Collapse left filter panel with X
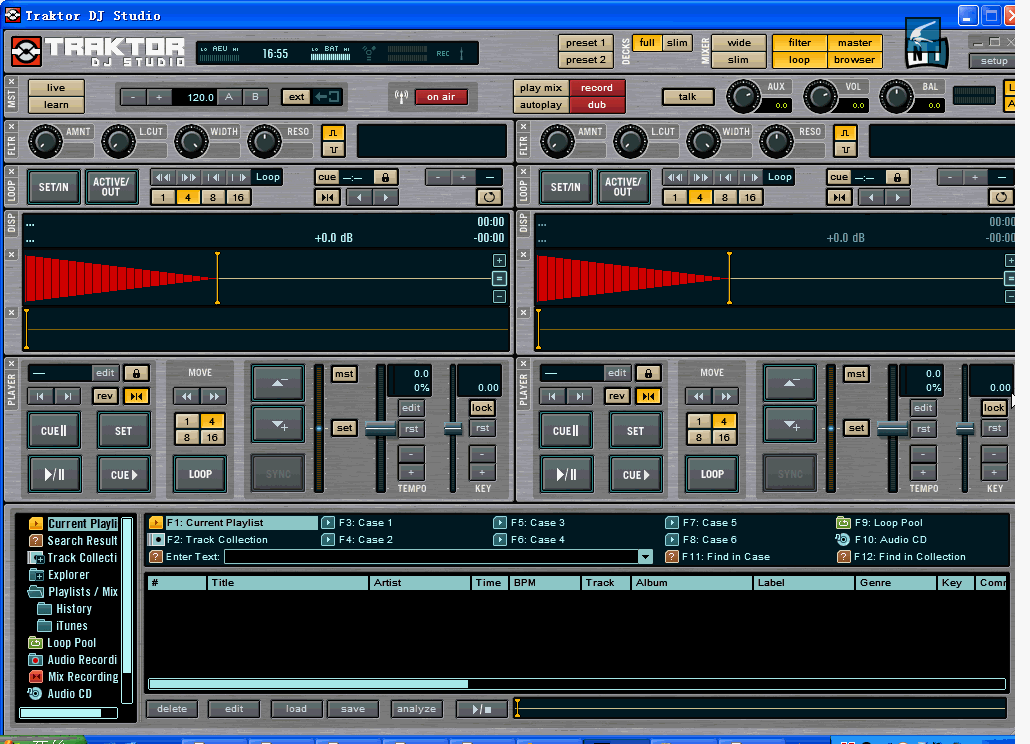The height and width of the screenshot is (744, 1030). (x=11, y=126)
